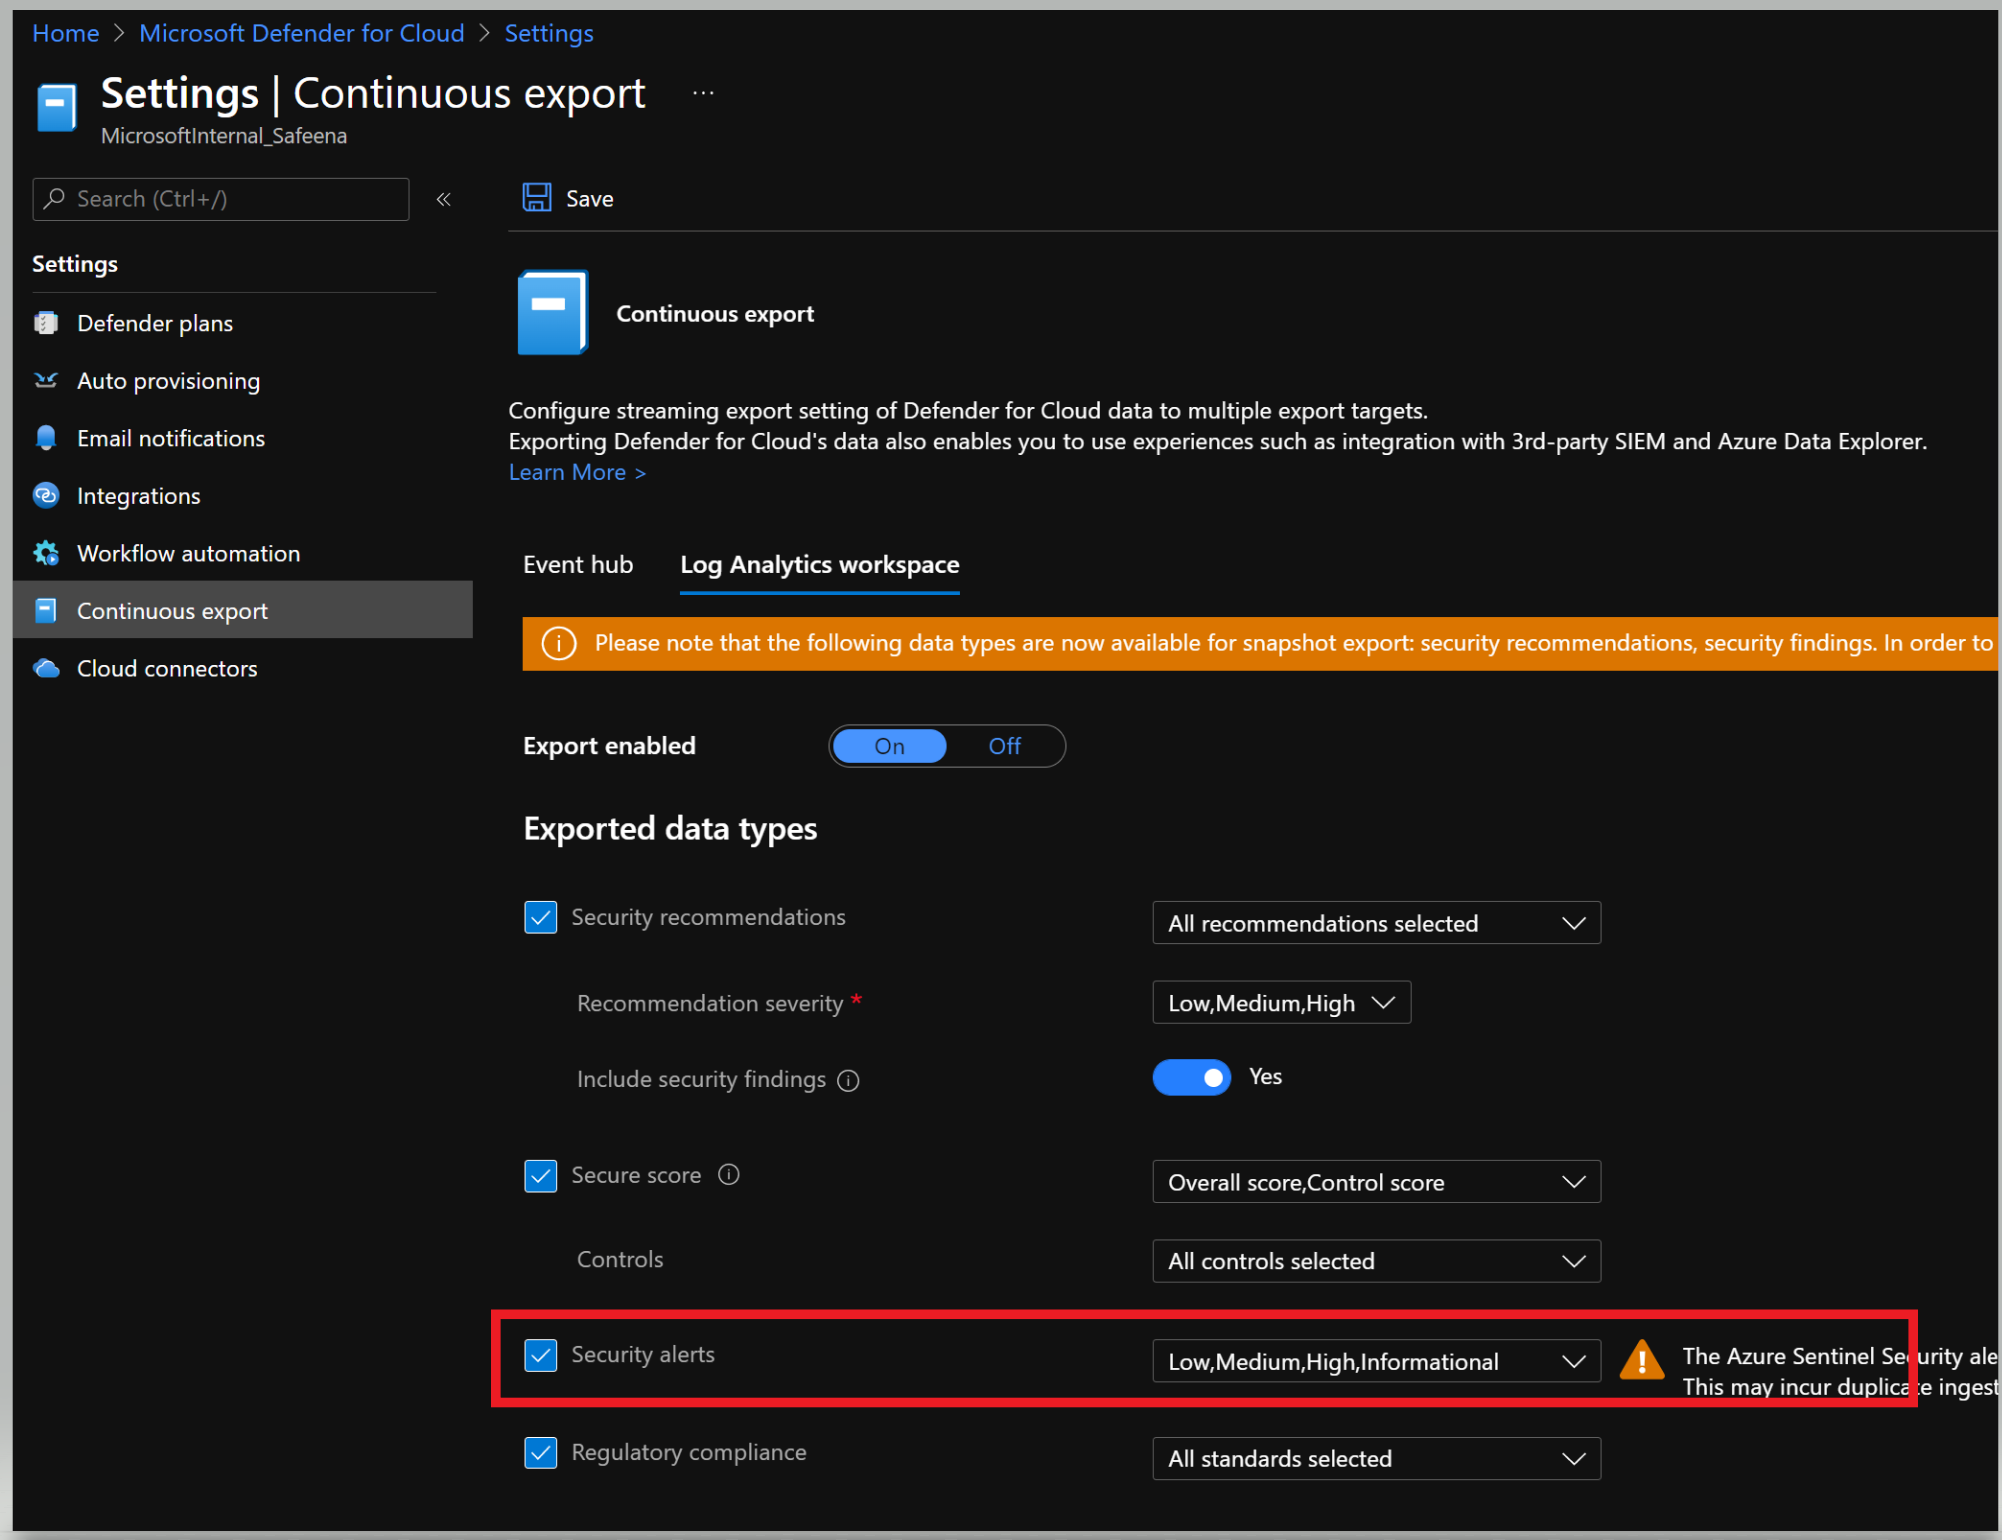Click the sidebar Search input field
The image size is (2002, 1540).
230,199
